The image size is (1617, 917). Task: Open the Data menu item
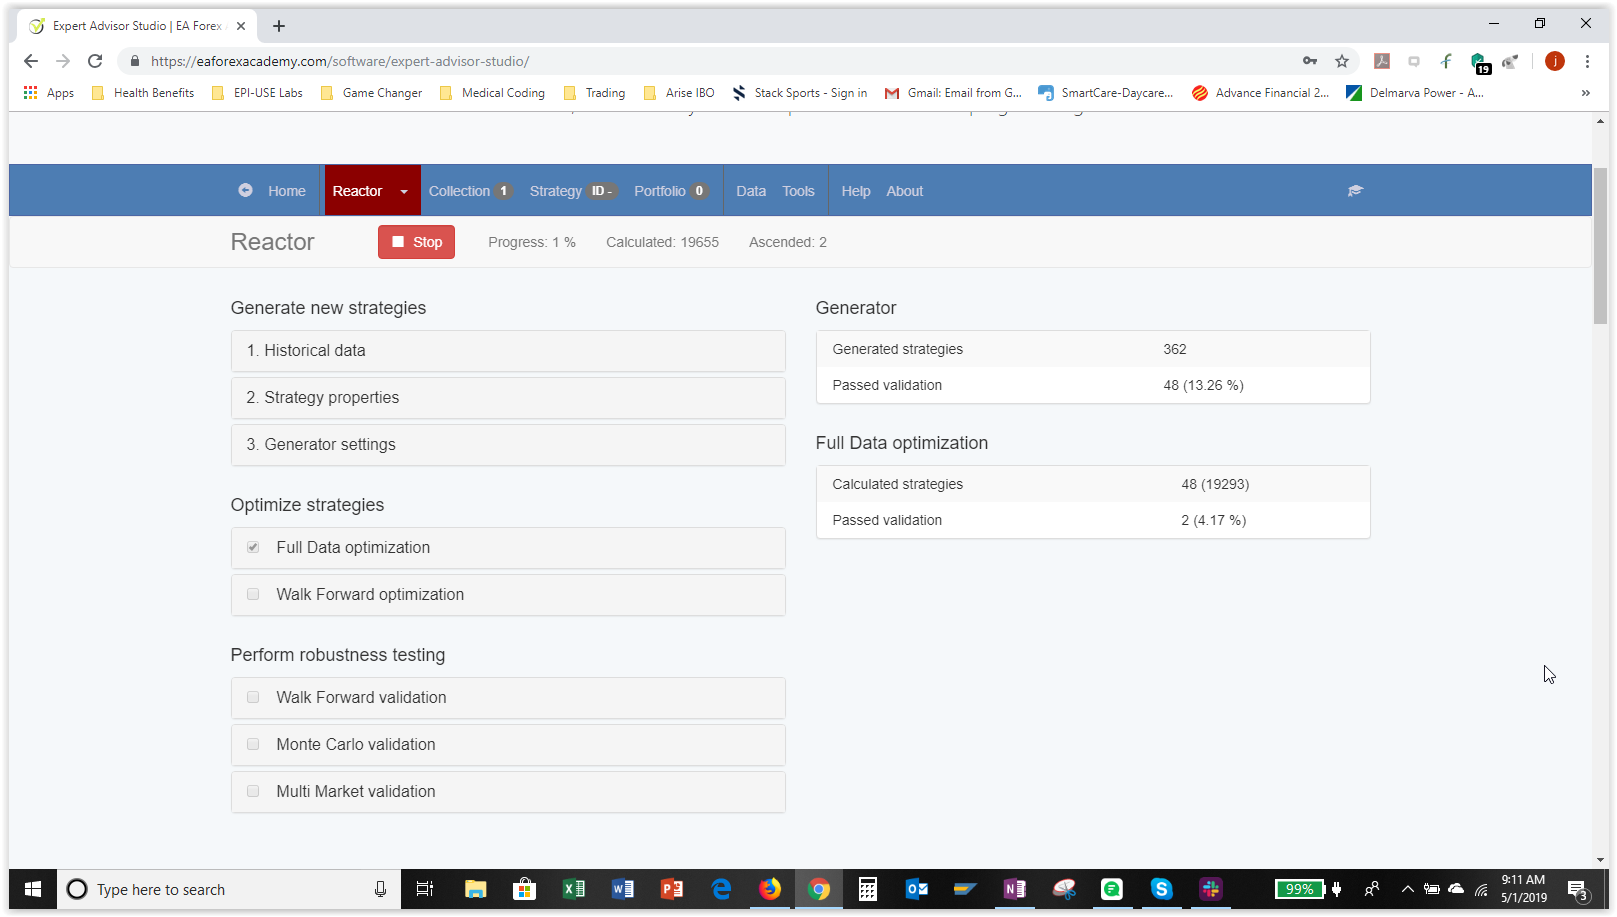click(751, 191)
